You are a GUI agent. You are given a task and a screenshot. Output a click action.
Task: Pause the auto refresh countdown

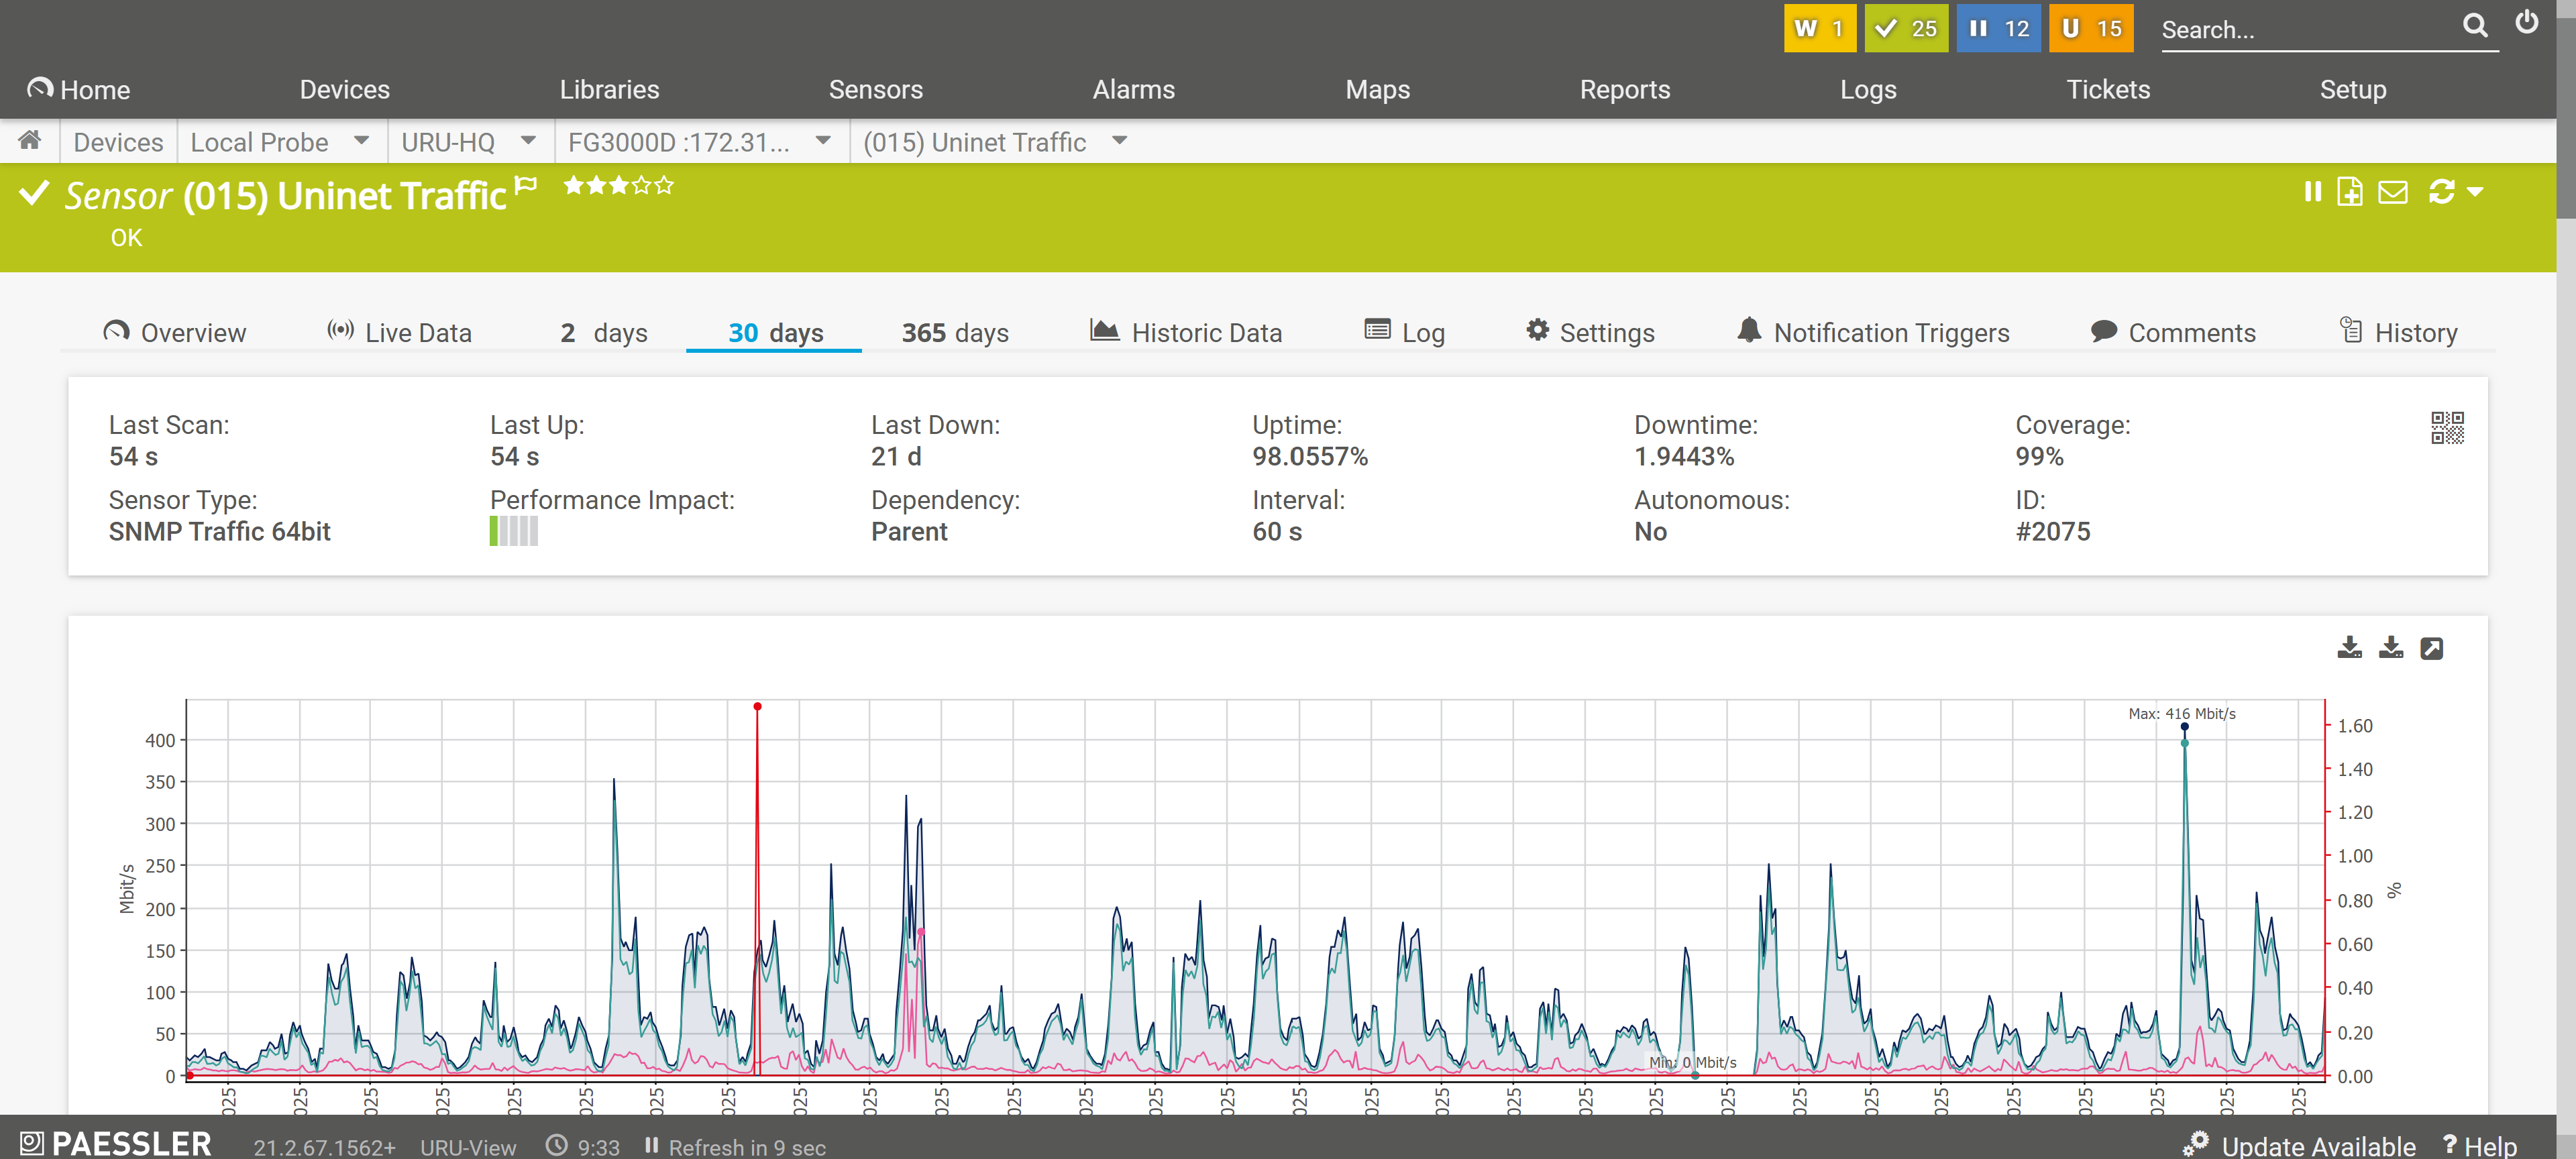coord(651,1145)
